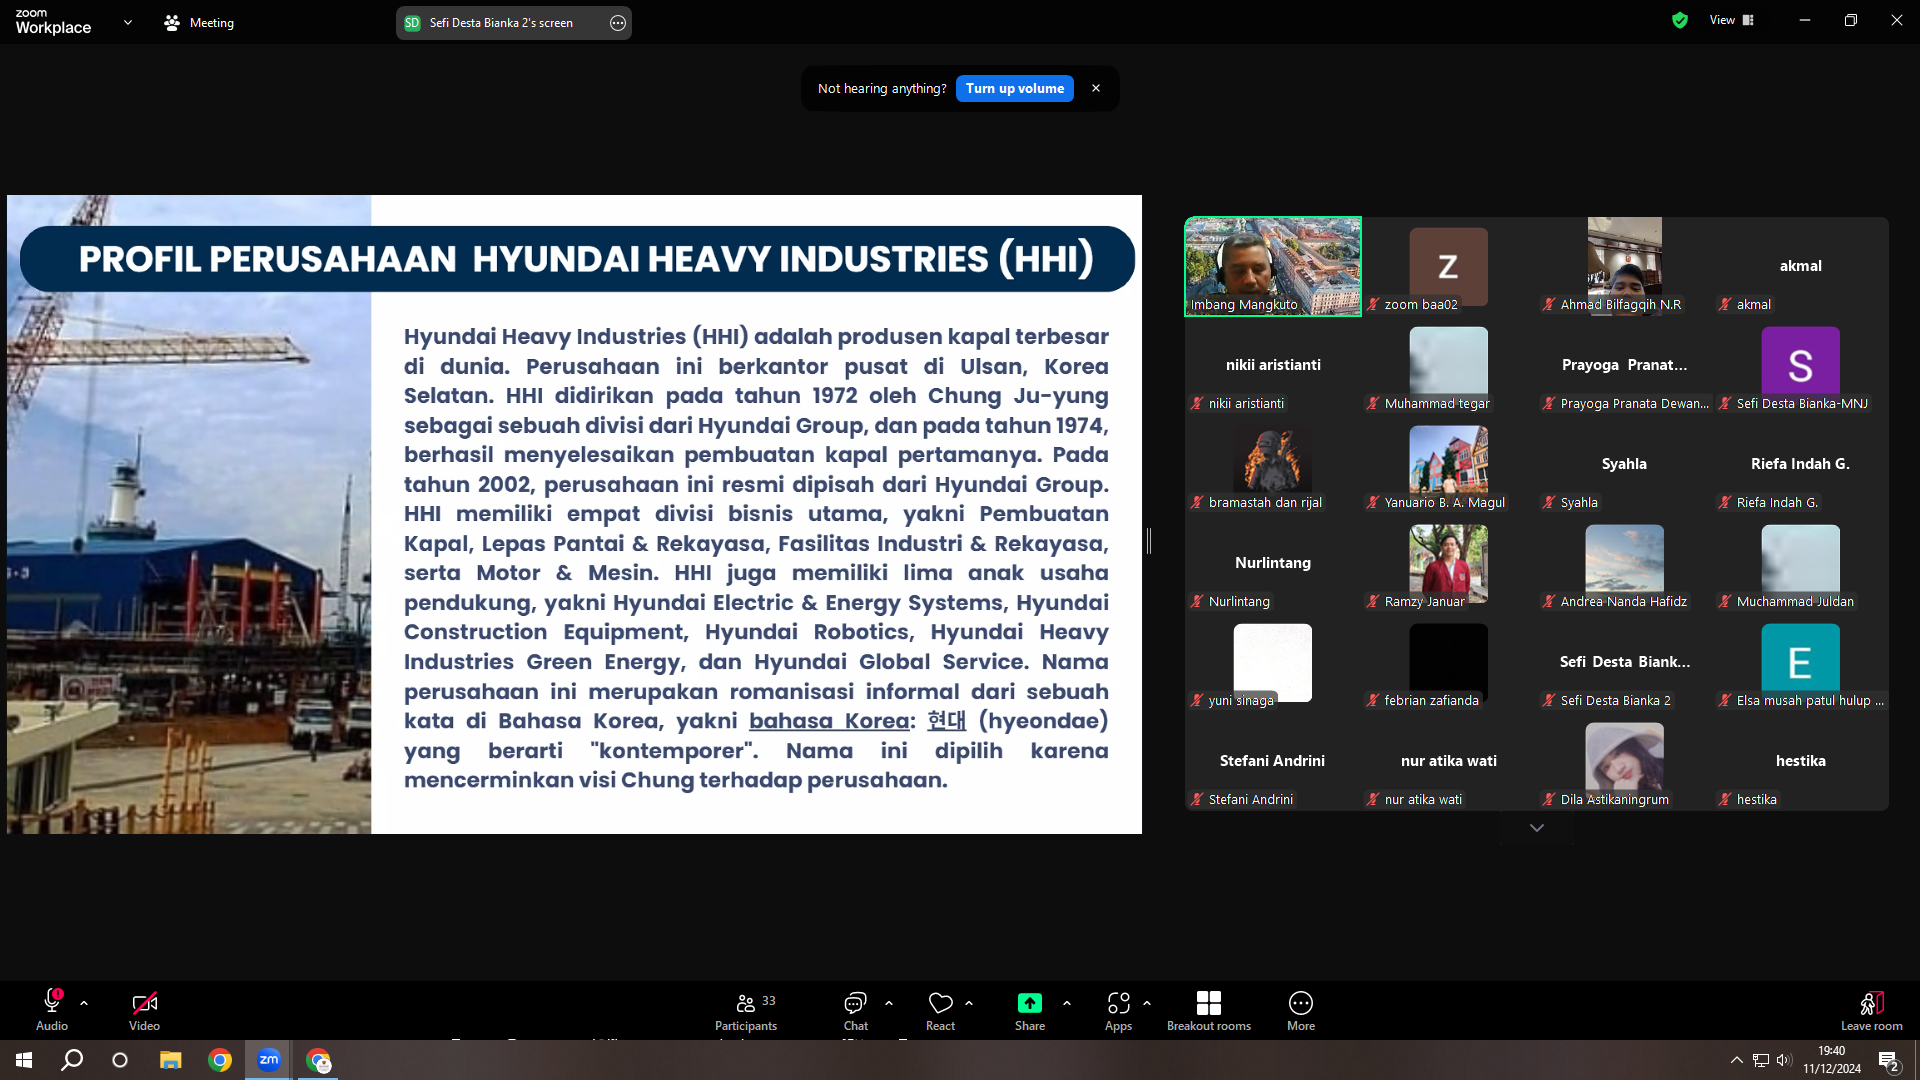Click the Turn up volume button

click(x=1015, y=88)
